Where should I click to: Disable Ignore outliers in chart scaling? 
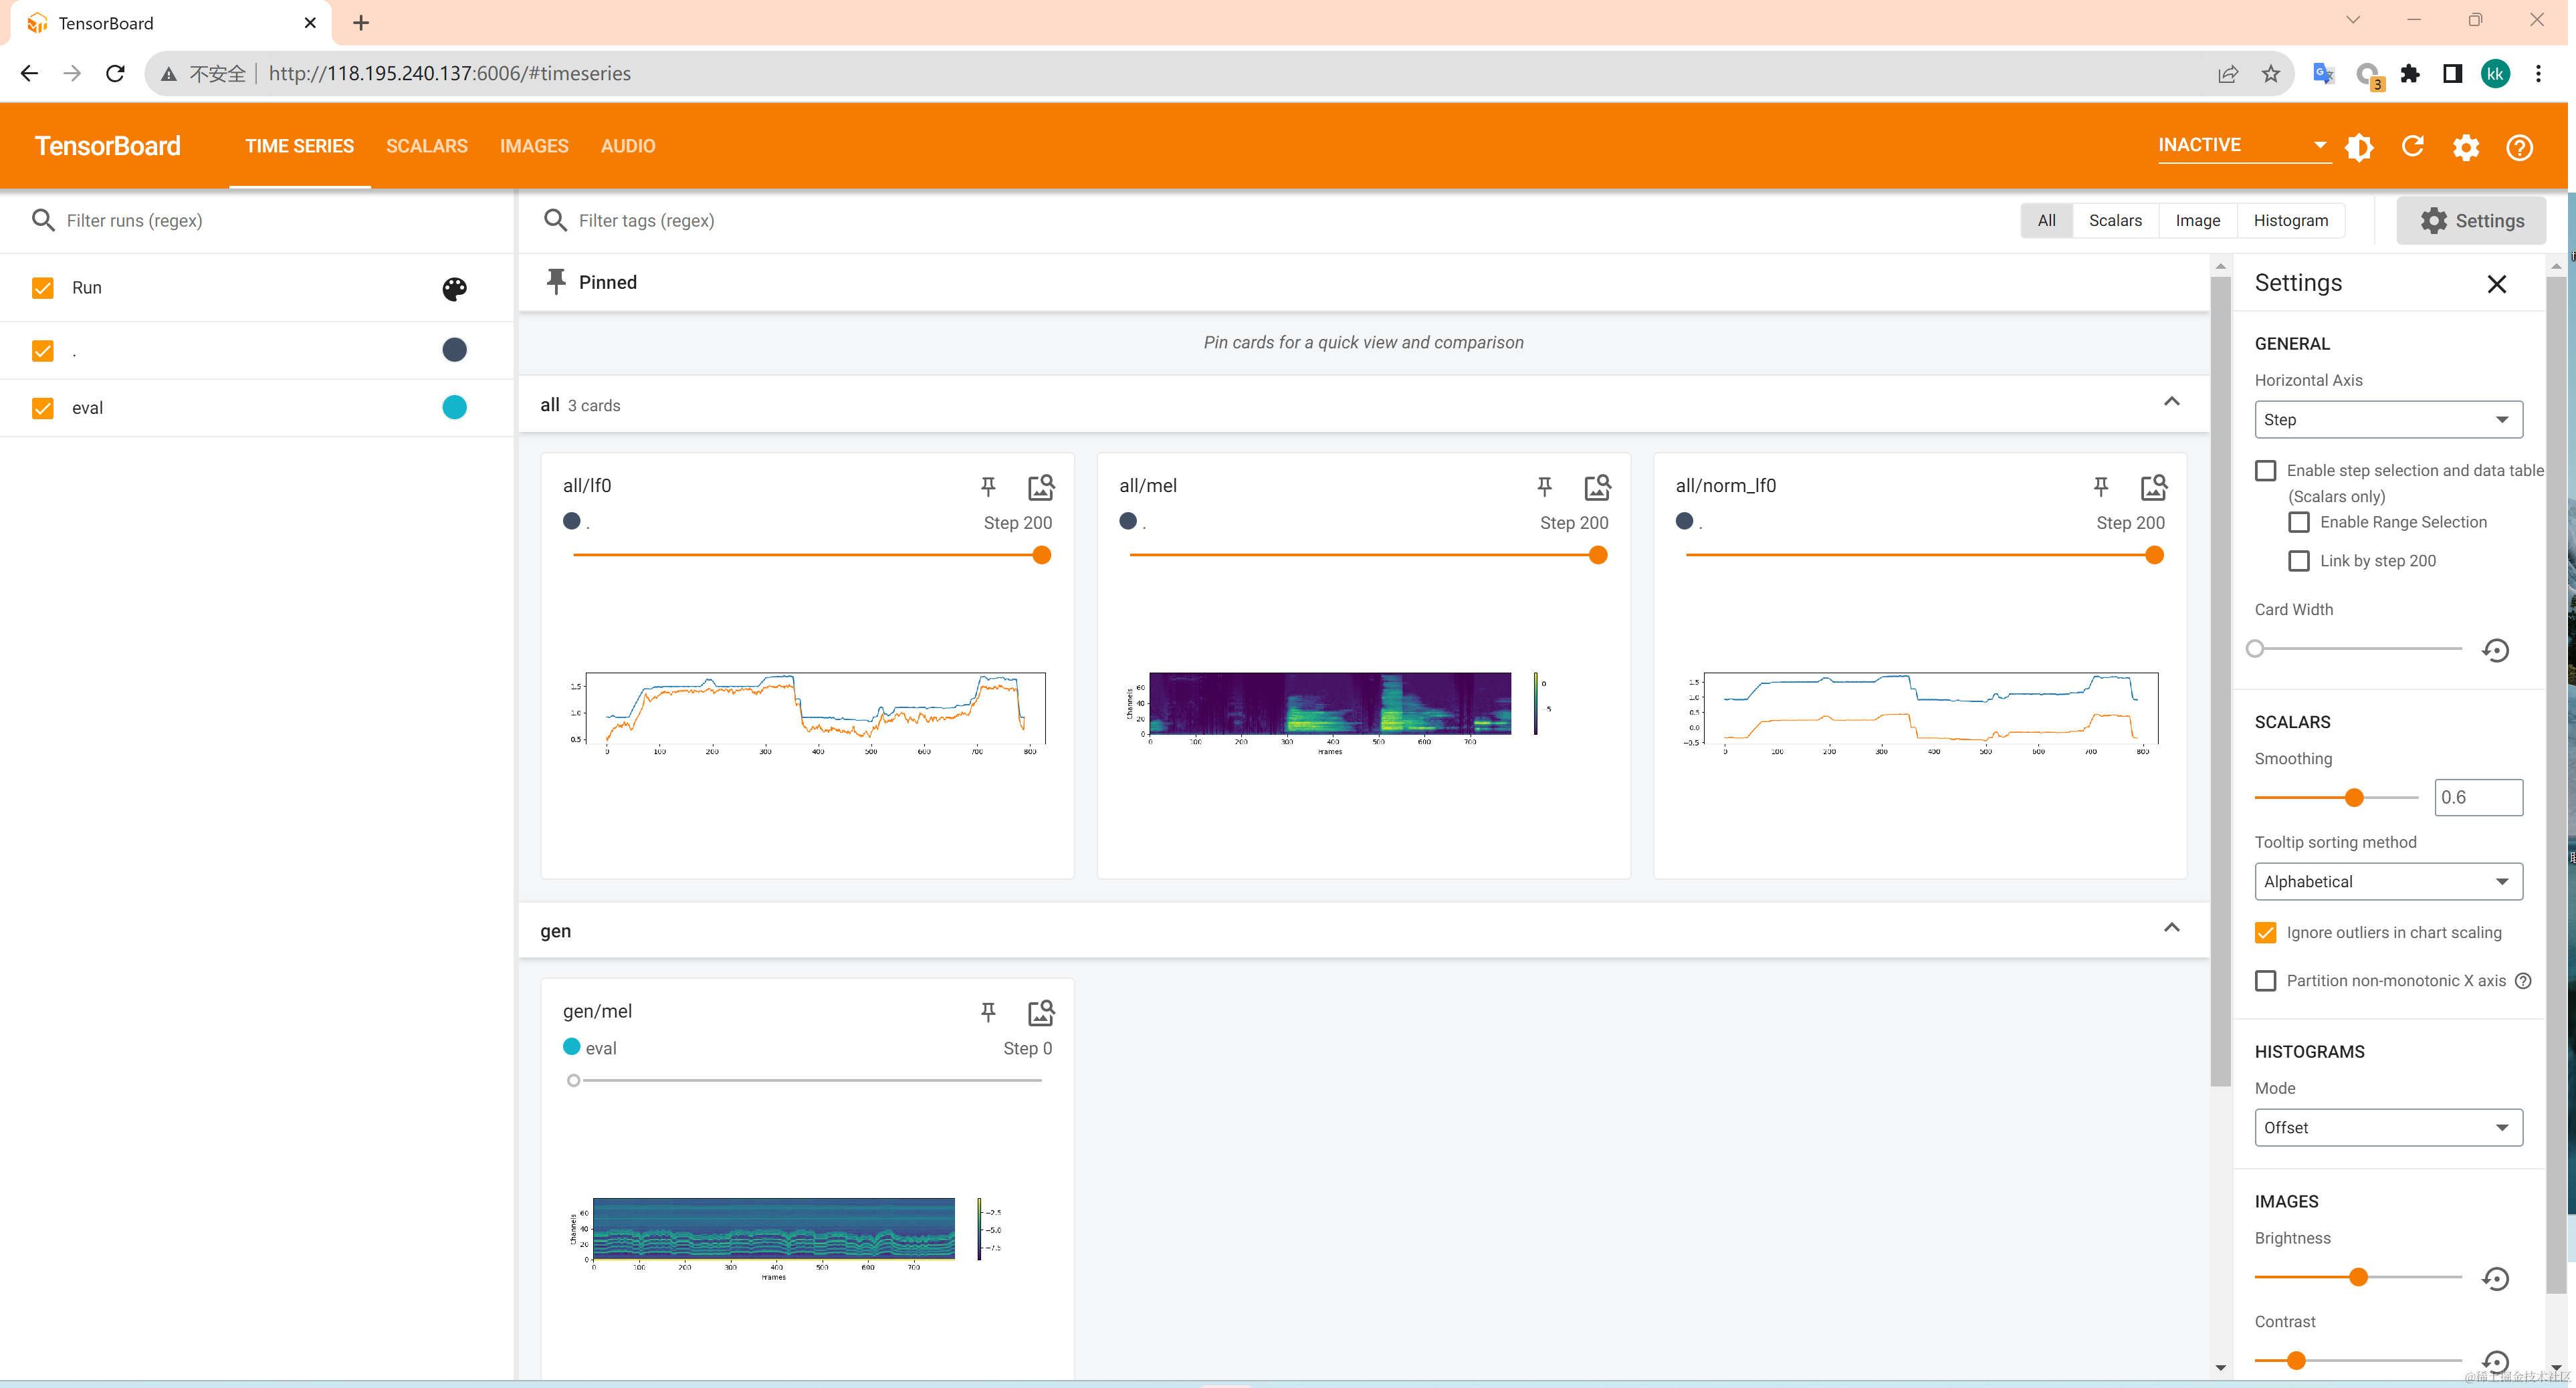click(x=2266, y=933)
